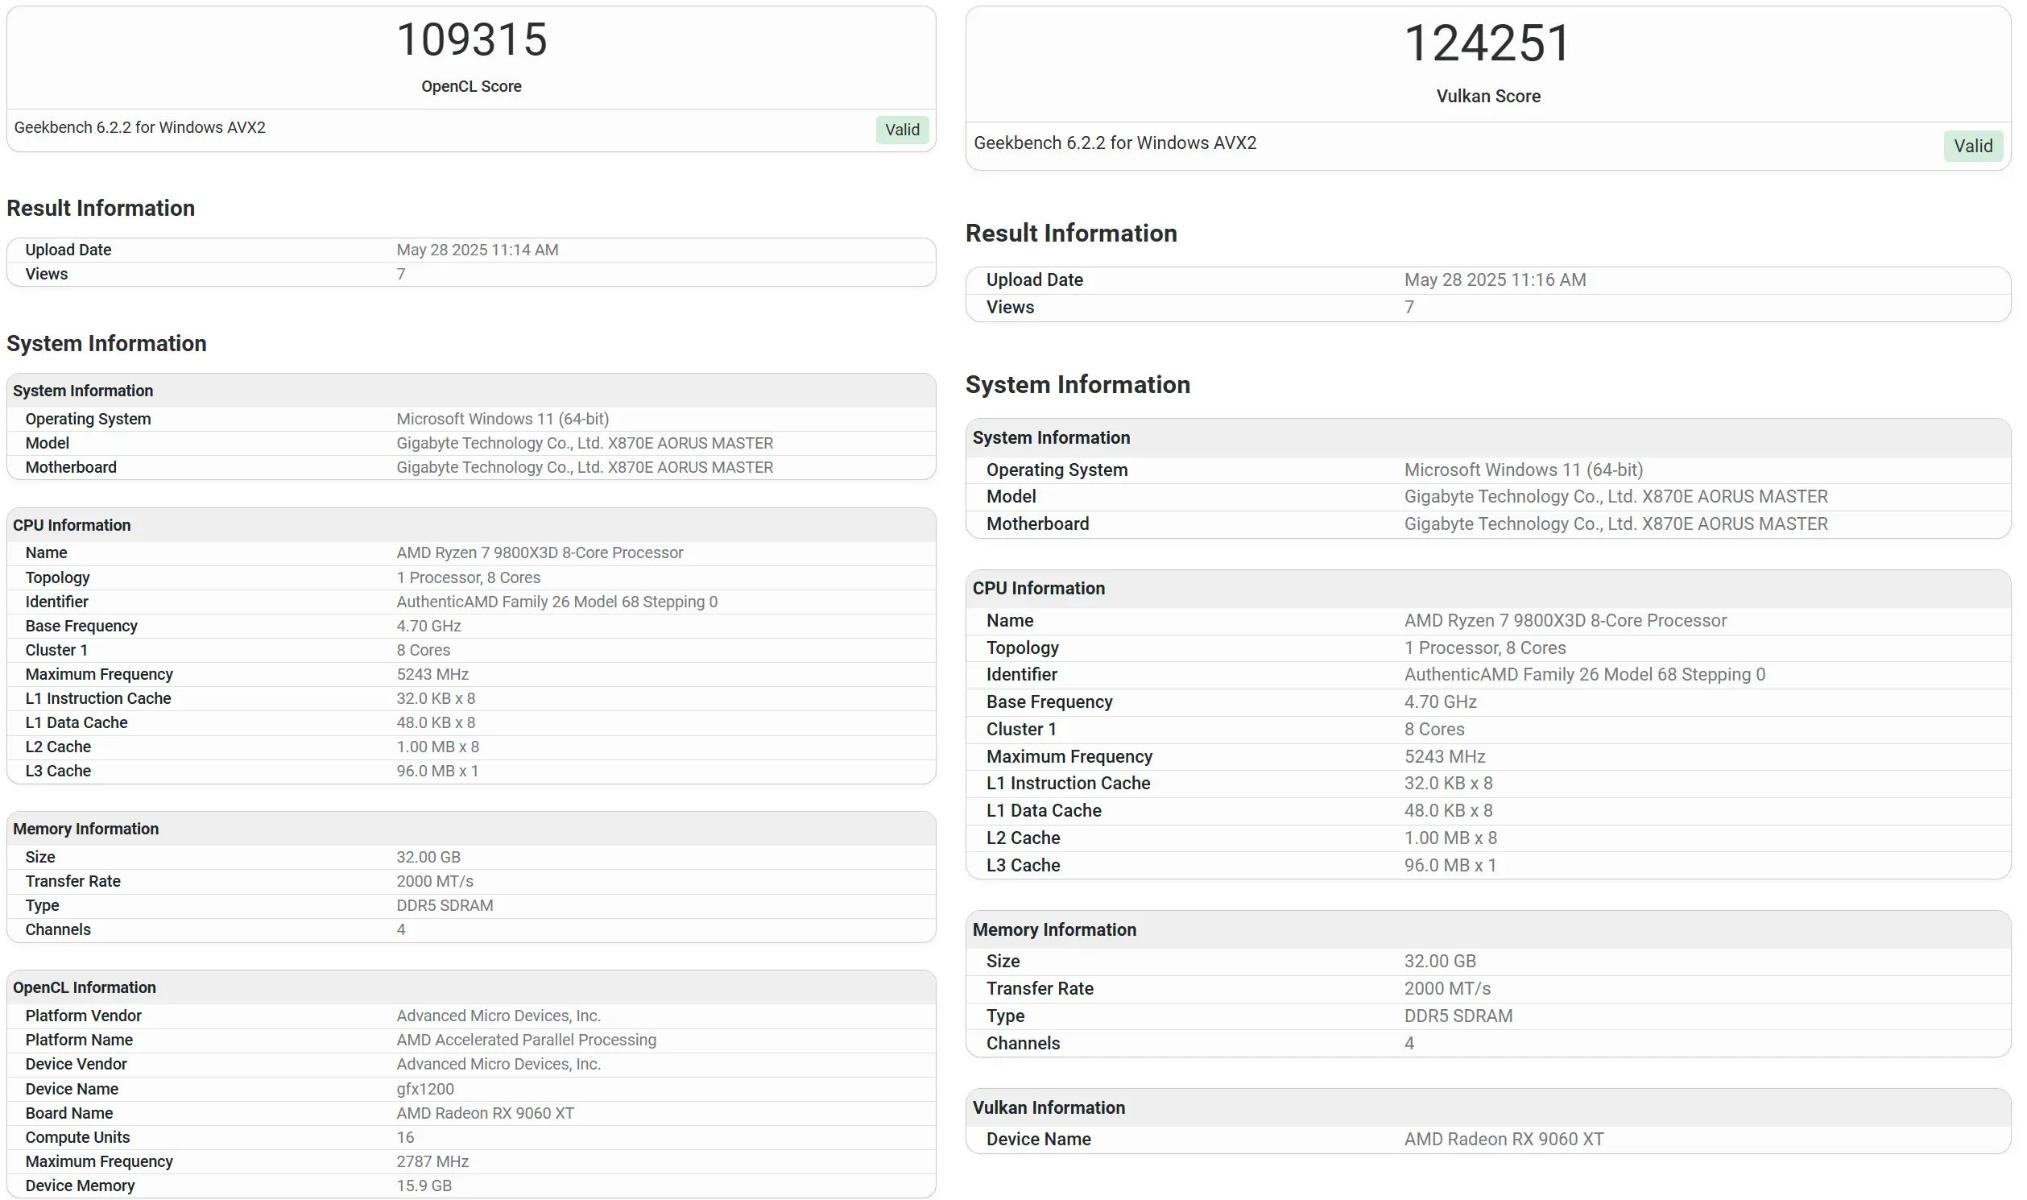Click the Vulkan Device Name Radeon RX 9060 XT

coord(1503,1139)
